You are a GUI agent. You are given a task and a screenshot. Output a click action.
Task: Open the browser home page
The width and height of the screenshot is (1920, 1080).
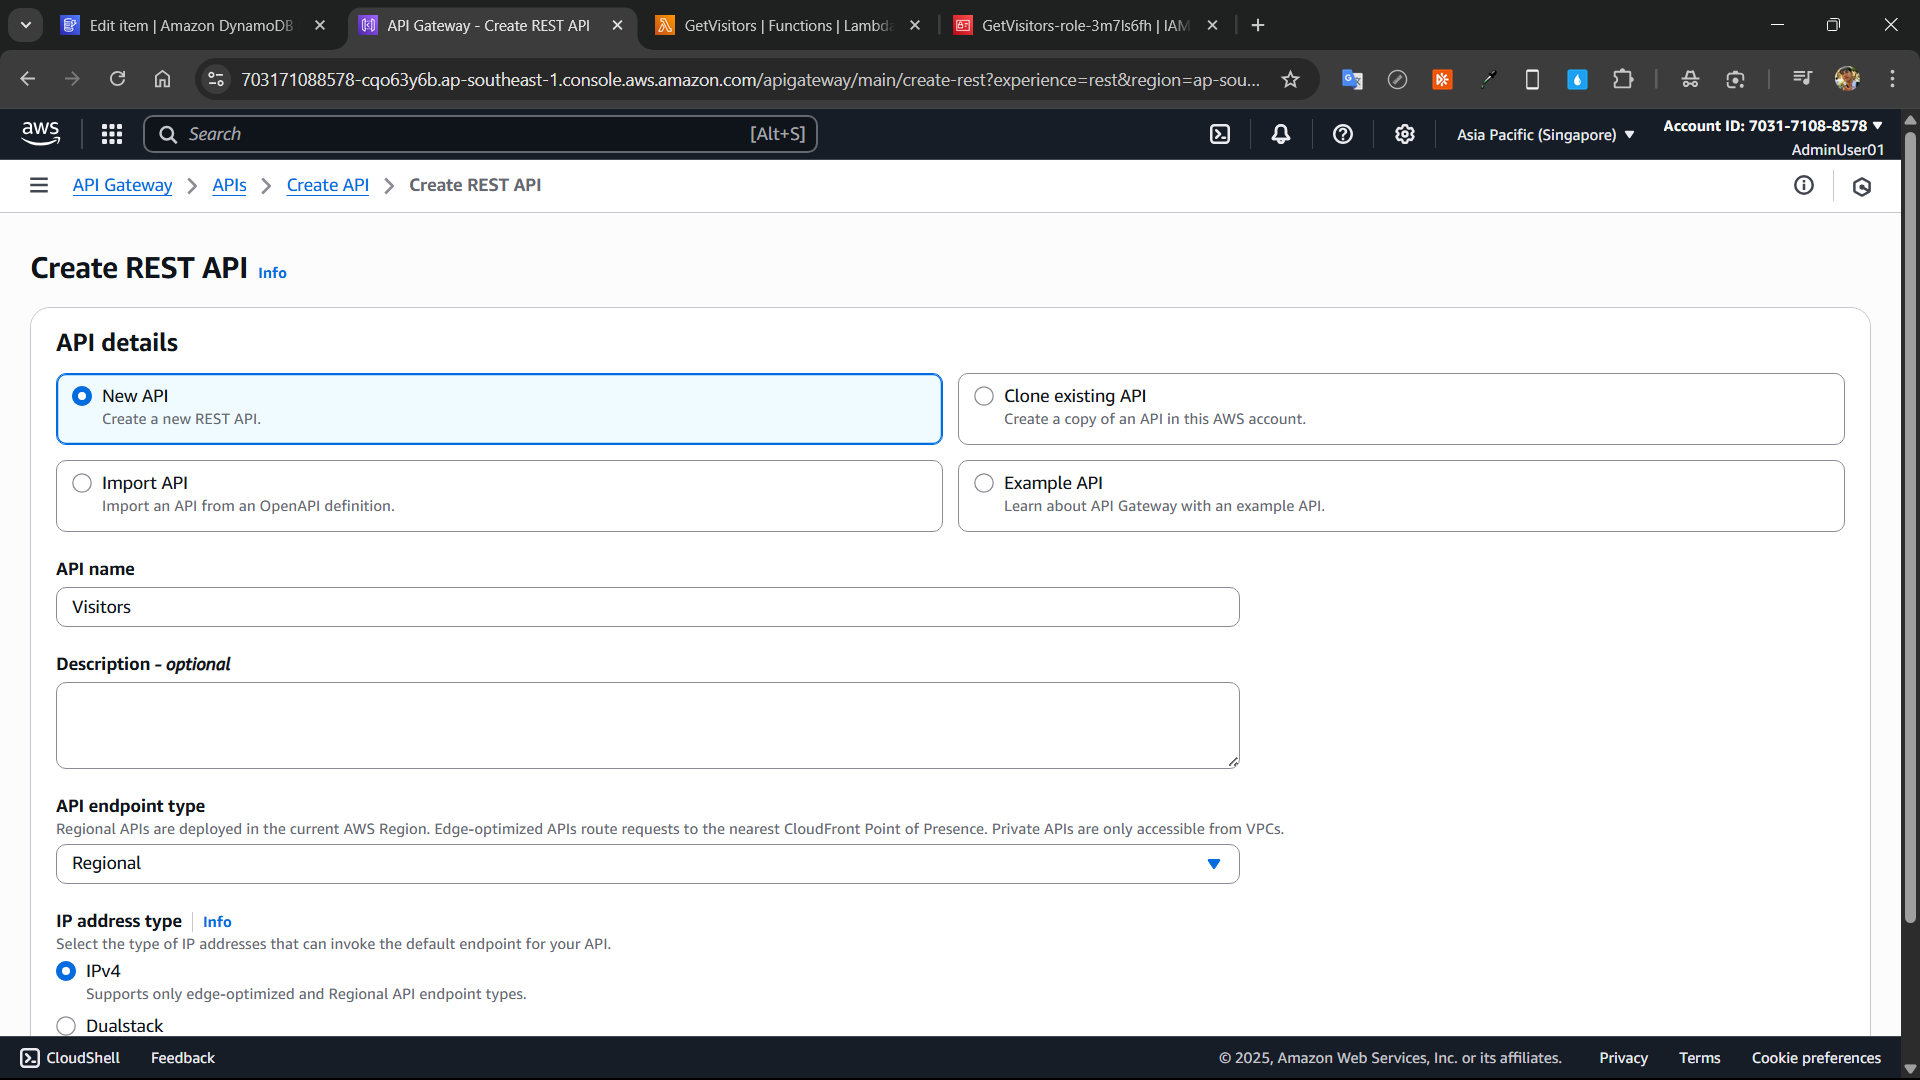tap(162, 79)
